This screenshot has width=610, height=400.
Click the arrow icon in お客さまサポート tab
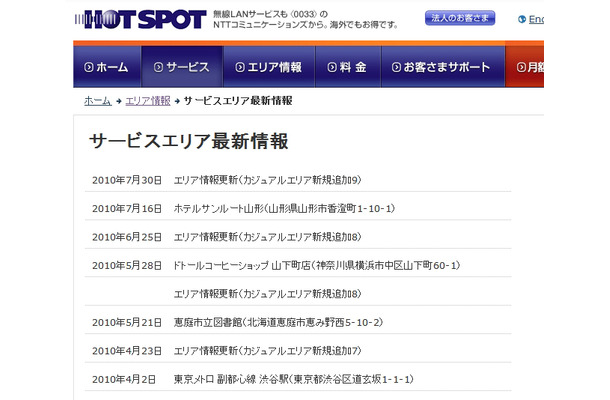[396, 67]
